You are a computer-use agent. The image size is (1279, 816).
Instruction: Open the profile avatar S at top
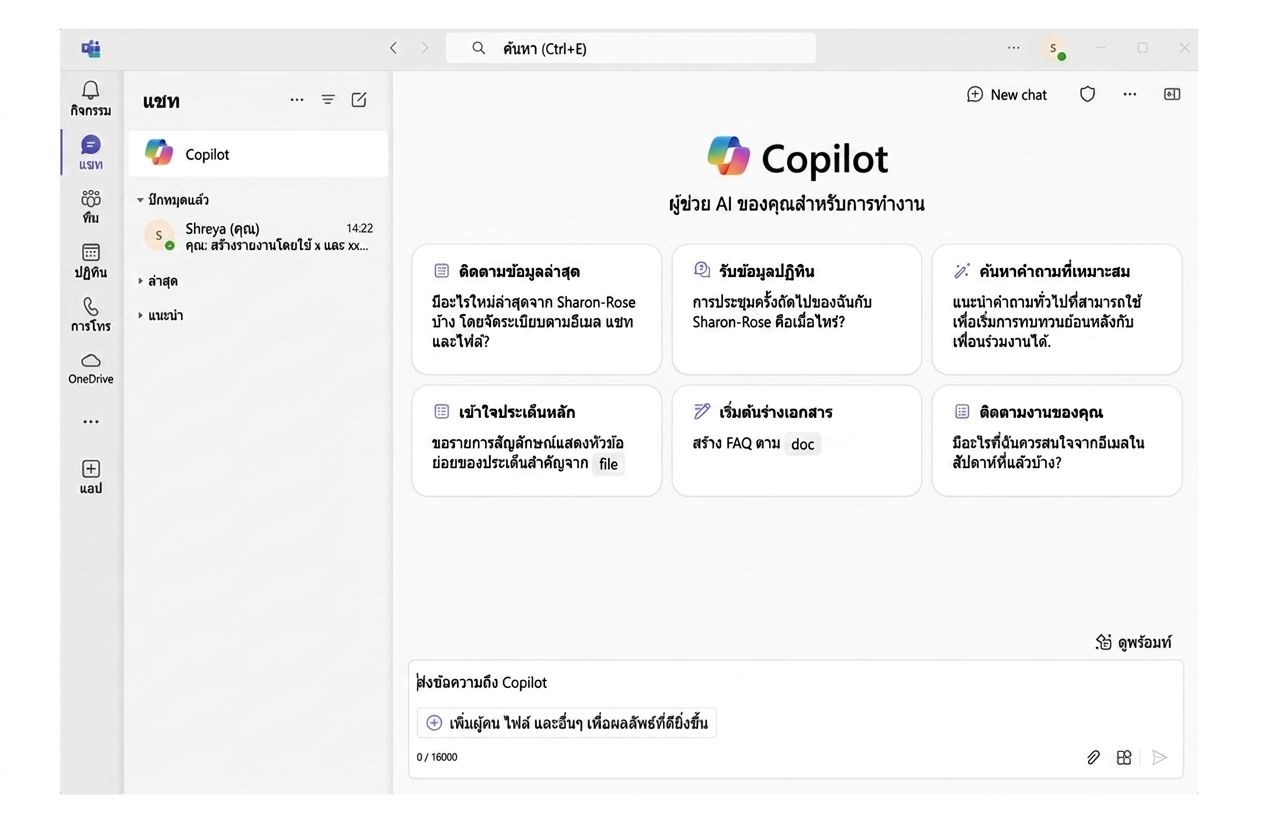point(1053,48)
